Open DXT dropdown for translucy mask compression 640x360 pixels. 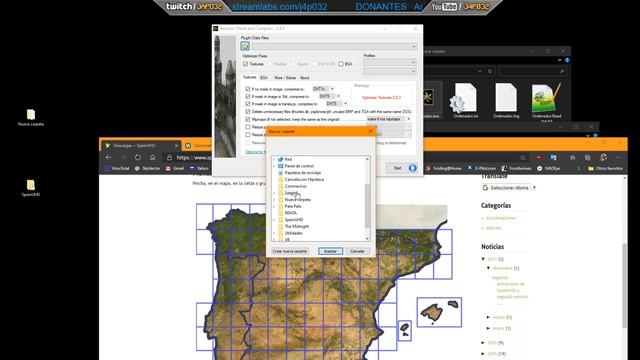click(345, 104)
